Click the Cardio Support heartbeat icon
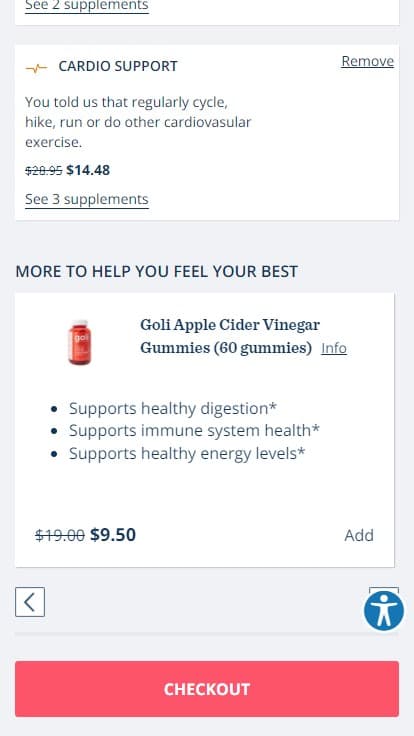This screenshot has height=736, width=414. 36,68
